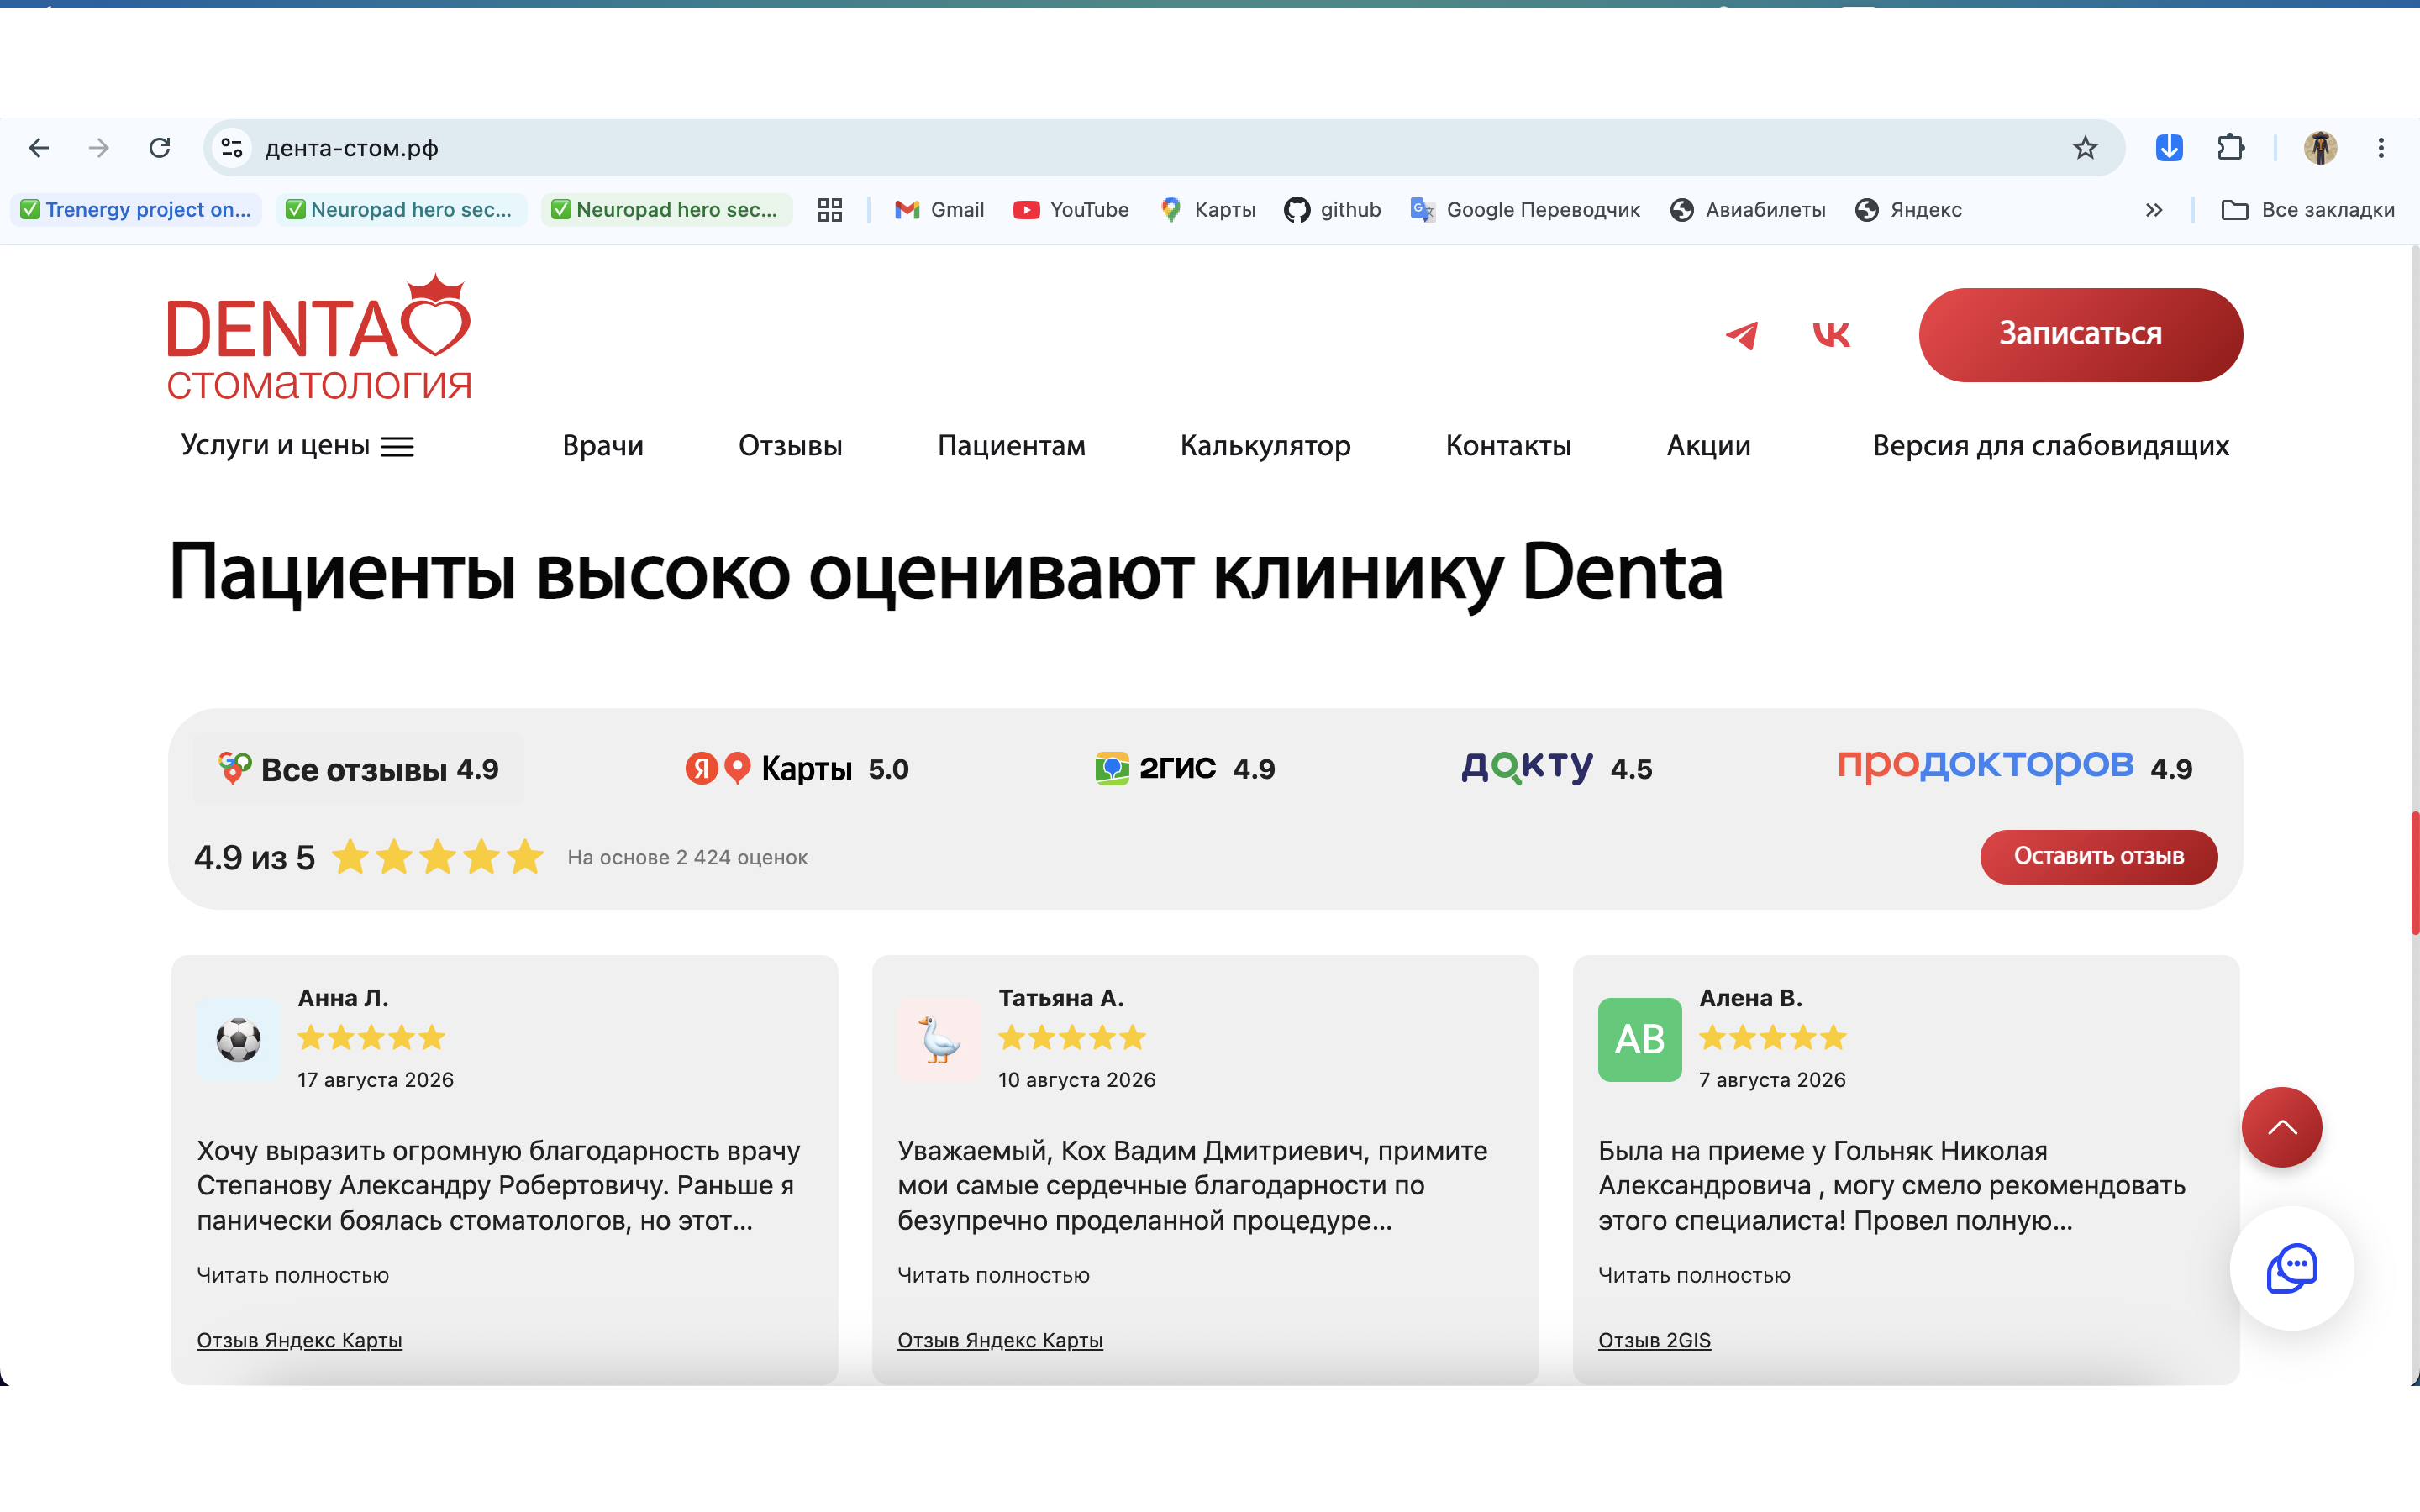Go to Врачи menu item
The height and width of the screenshot is (1512, 2420).
pyautogui.click(x=603, y=445)
